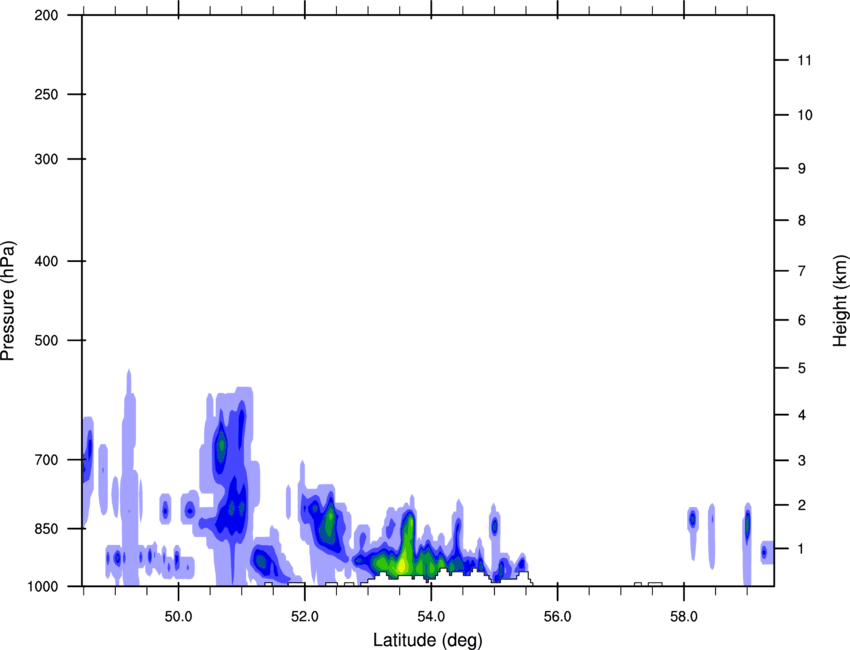This screenshot has height=650, width=850.
Task: Click the 50.0 latitude tick label
Action: (178, 617)
